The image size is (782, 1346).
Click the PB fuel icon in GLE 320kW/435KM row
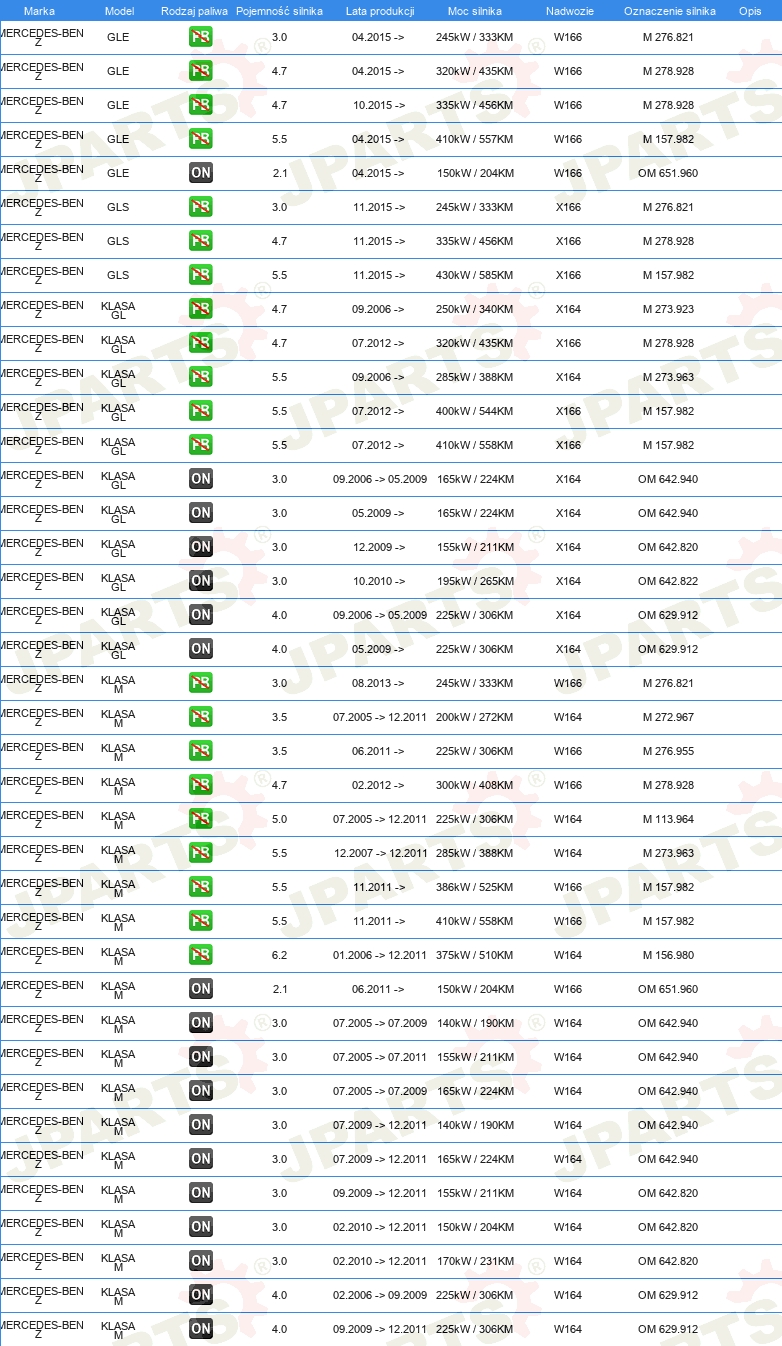201,71
